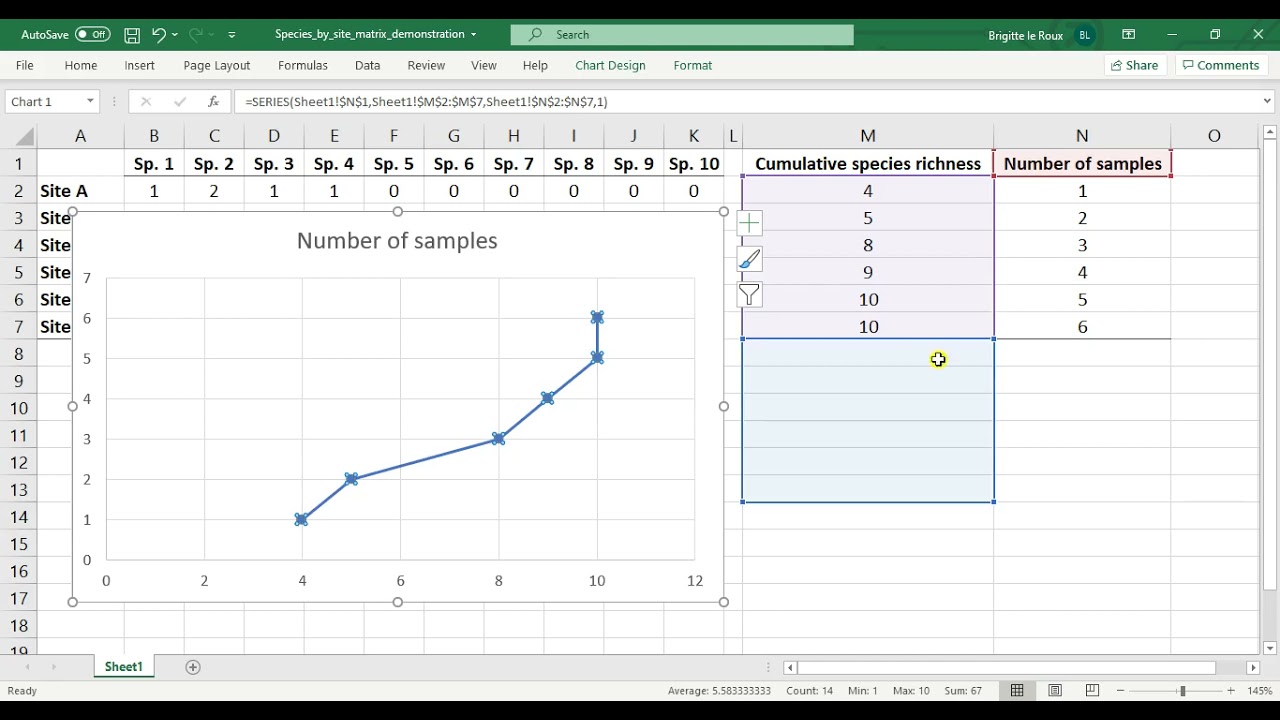Click vertical scrollbar down arrow
This screenshot has height=720, width=1280.
(x=1270, y=647)
